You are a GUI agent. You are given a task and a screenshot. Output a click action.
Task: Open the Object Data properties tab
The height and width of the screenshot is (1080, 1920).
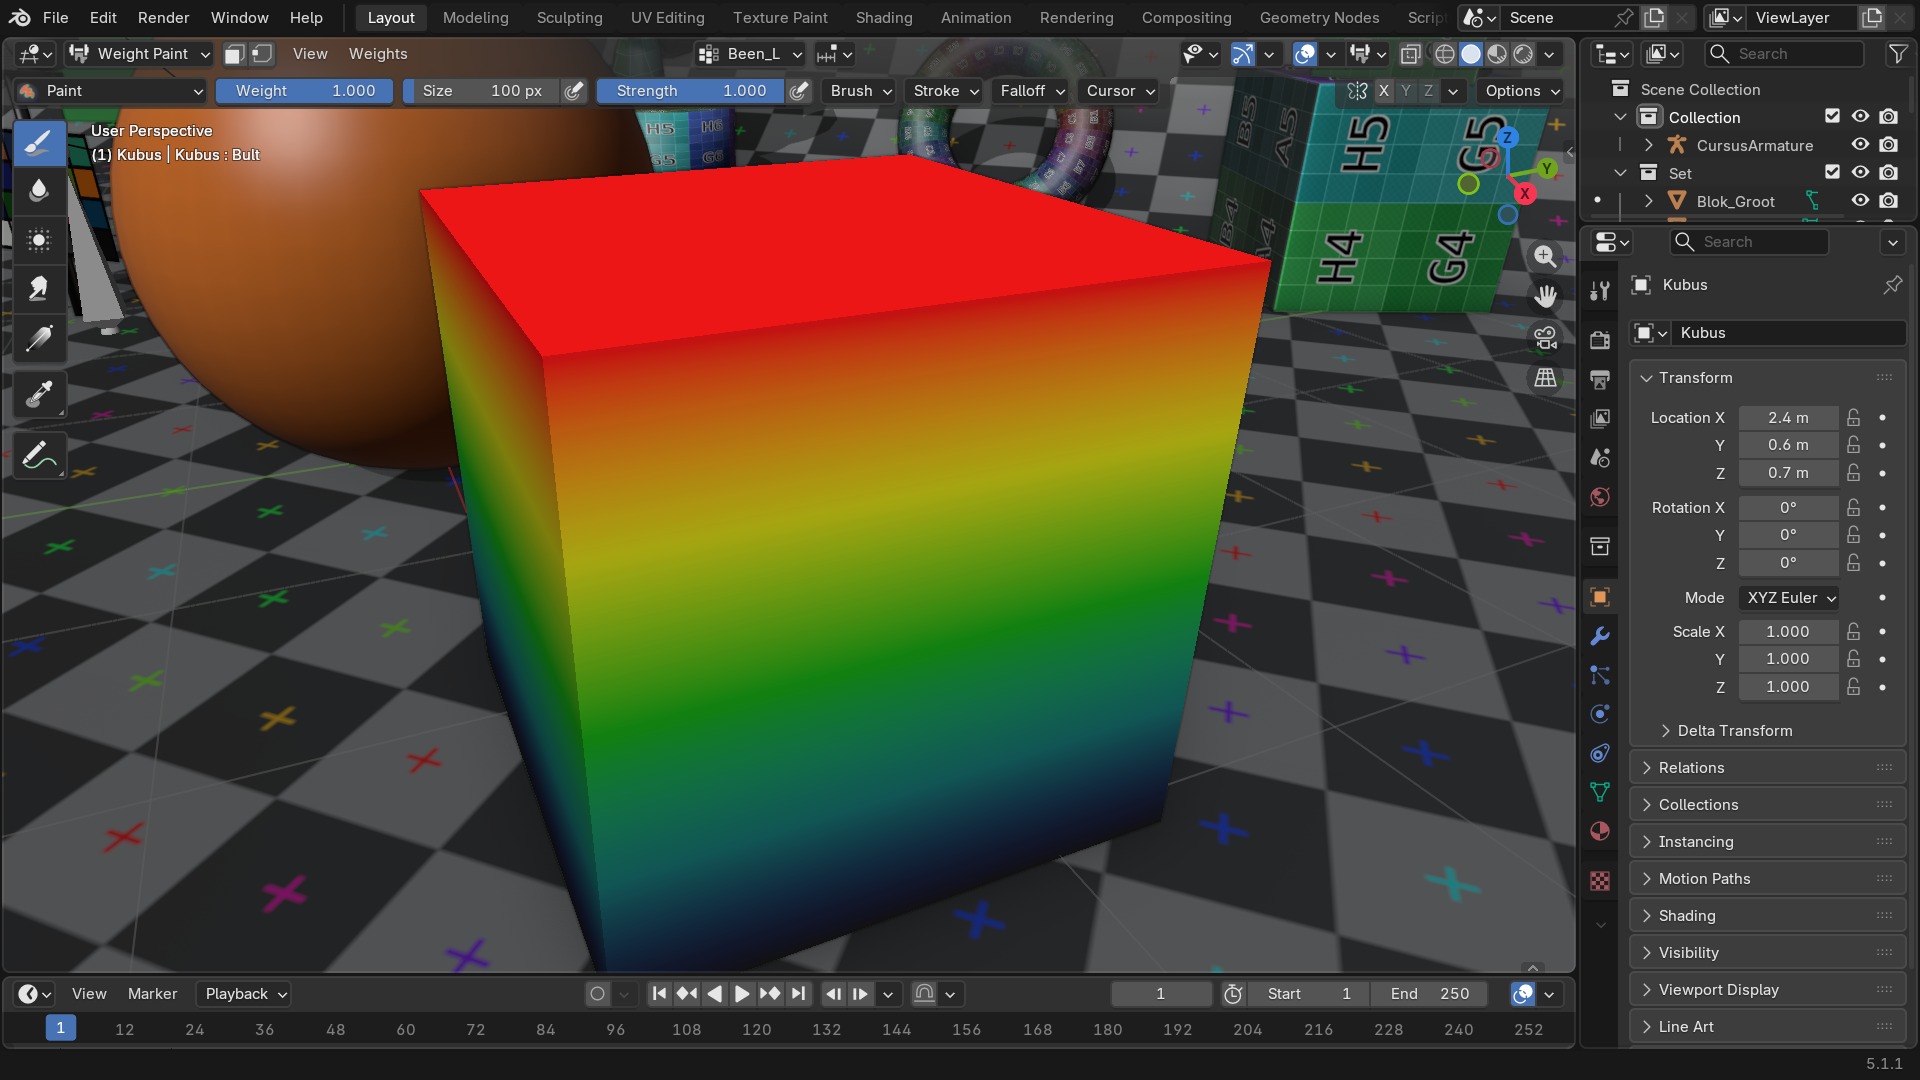(1600, 792)
